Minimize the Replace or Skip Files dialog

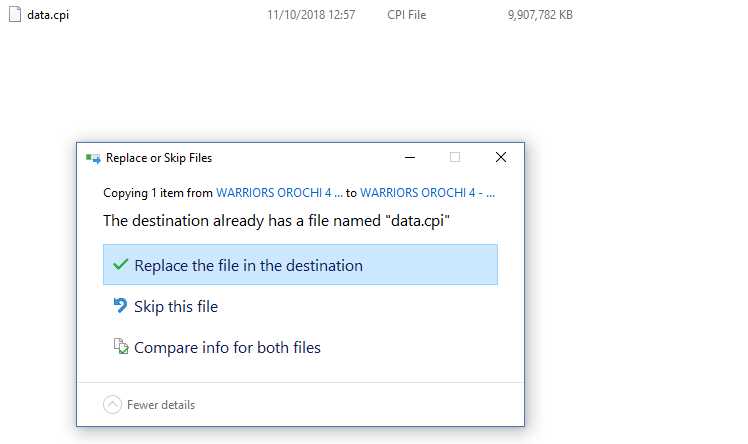pos(409,157)
